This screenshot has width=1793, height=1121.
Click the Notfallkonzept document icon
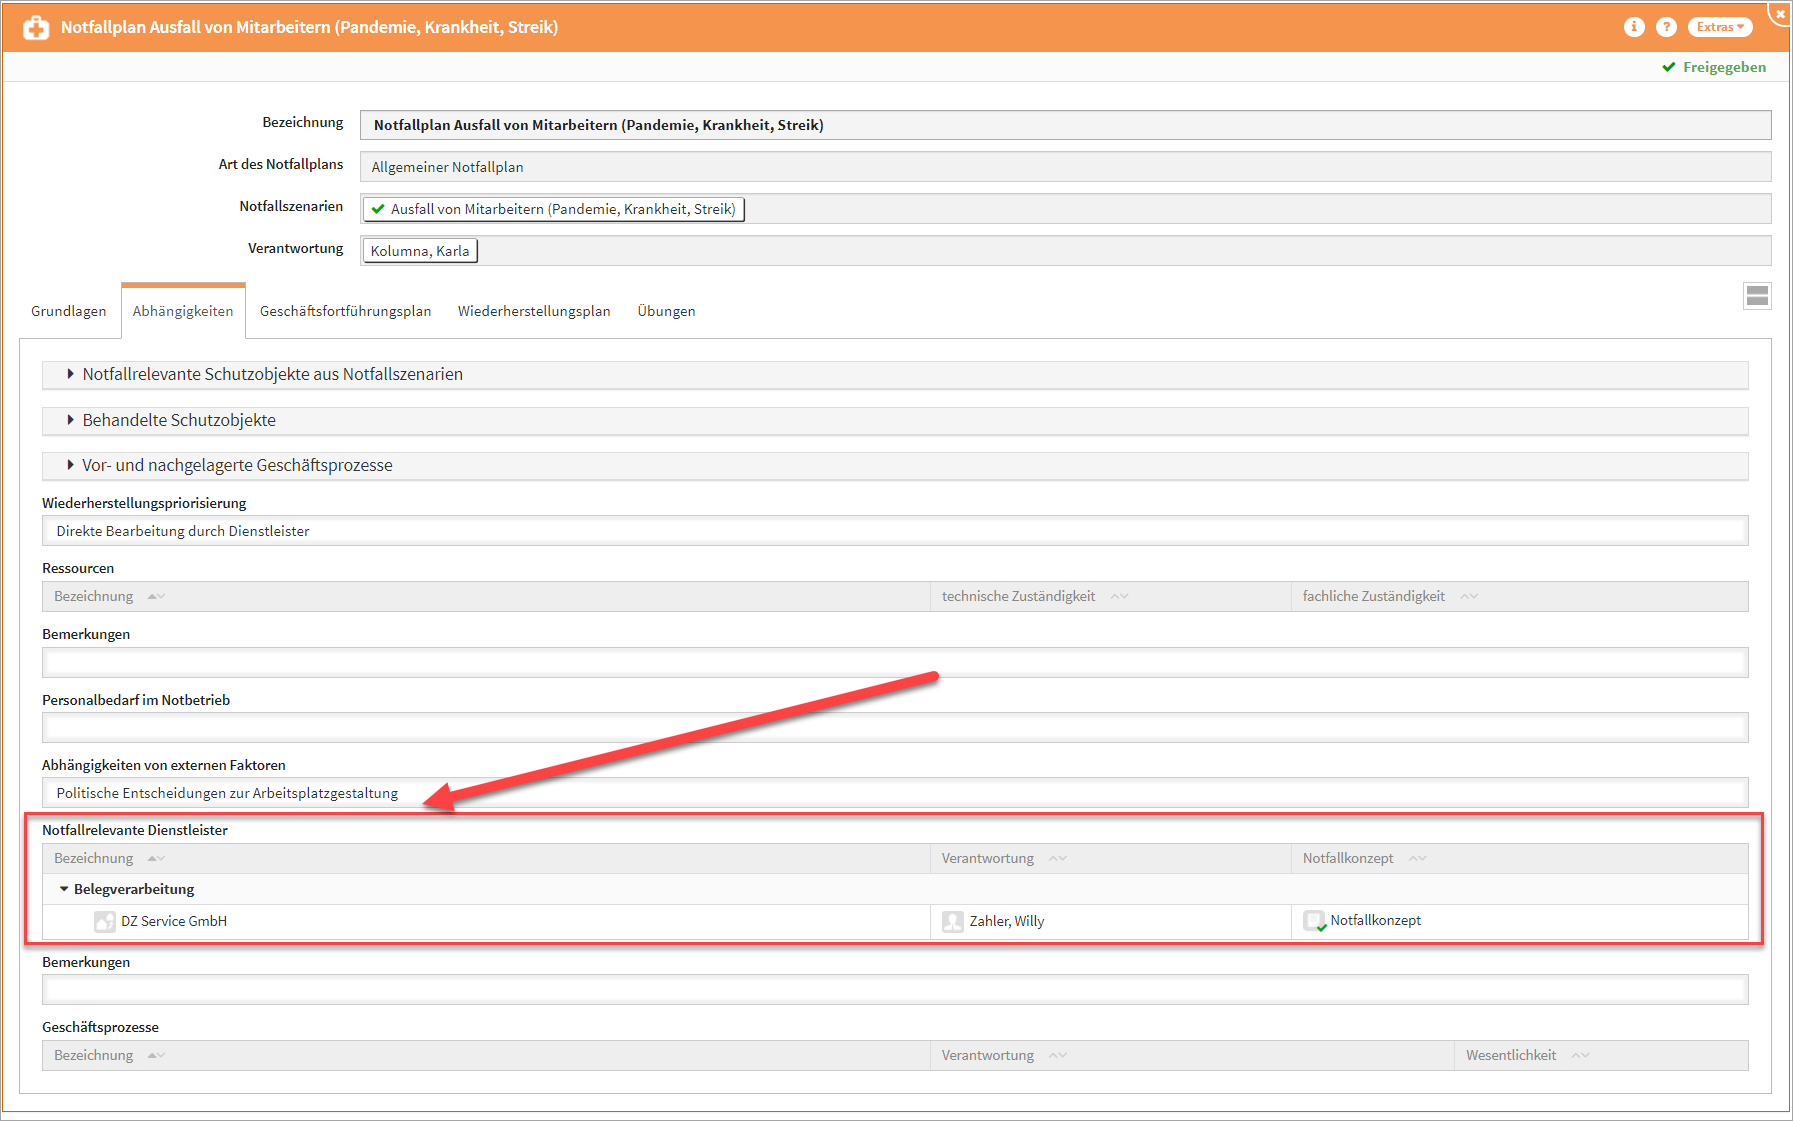point(1314,920)
